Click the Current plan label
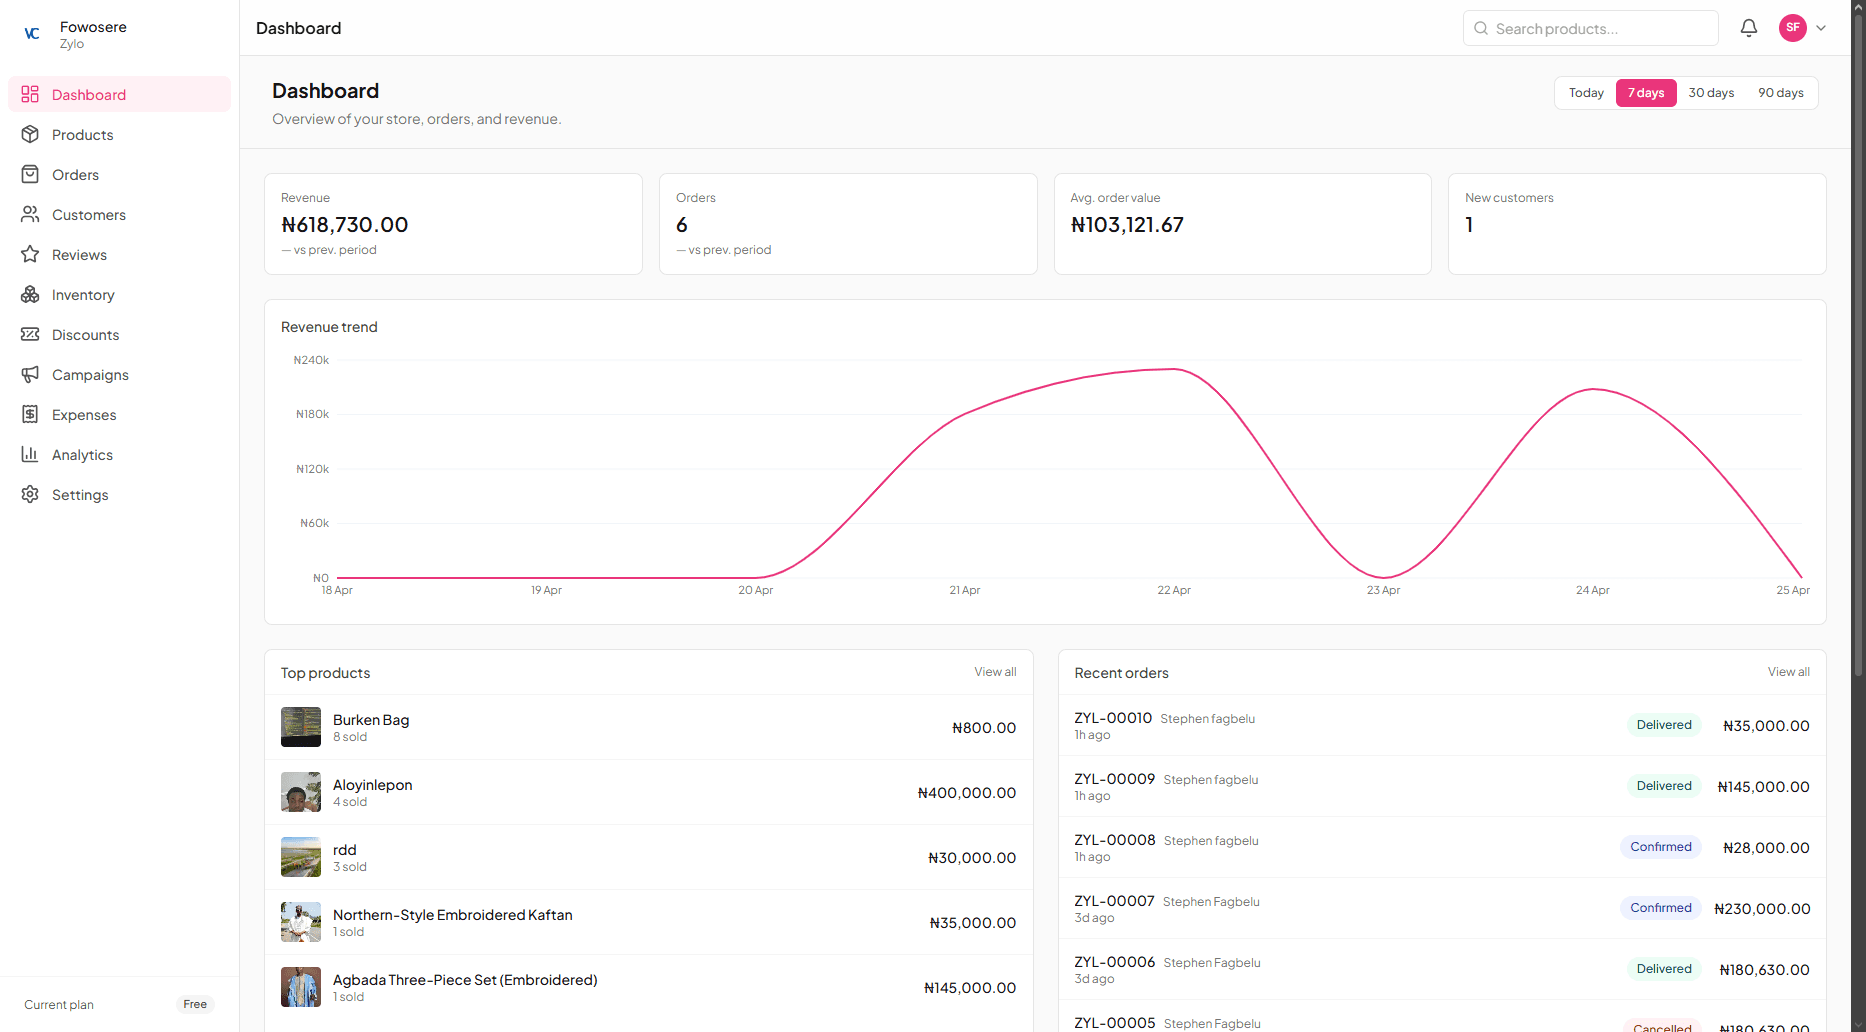 click(59, 1005)
